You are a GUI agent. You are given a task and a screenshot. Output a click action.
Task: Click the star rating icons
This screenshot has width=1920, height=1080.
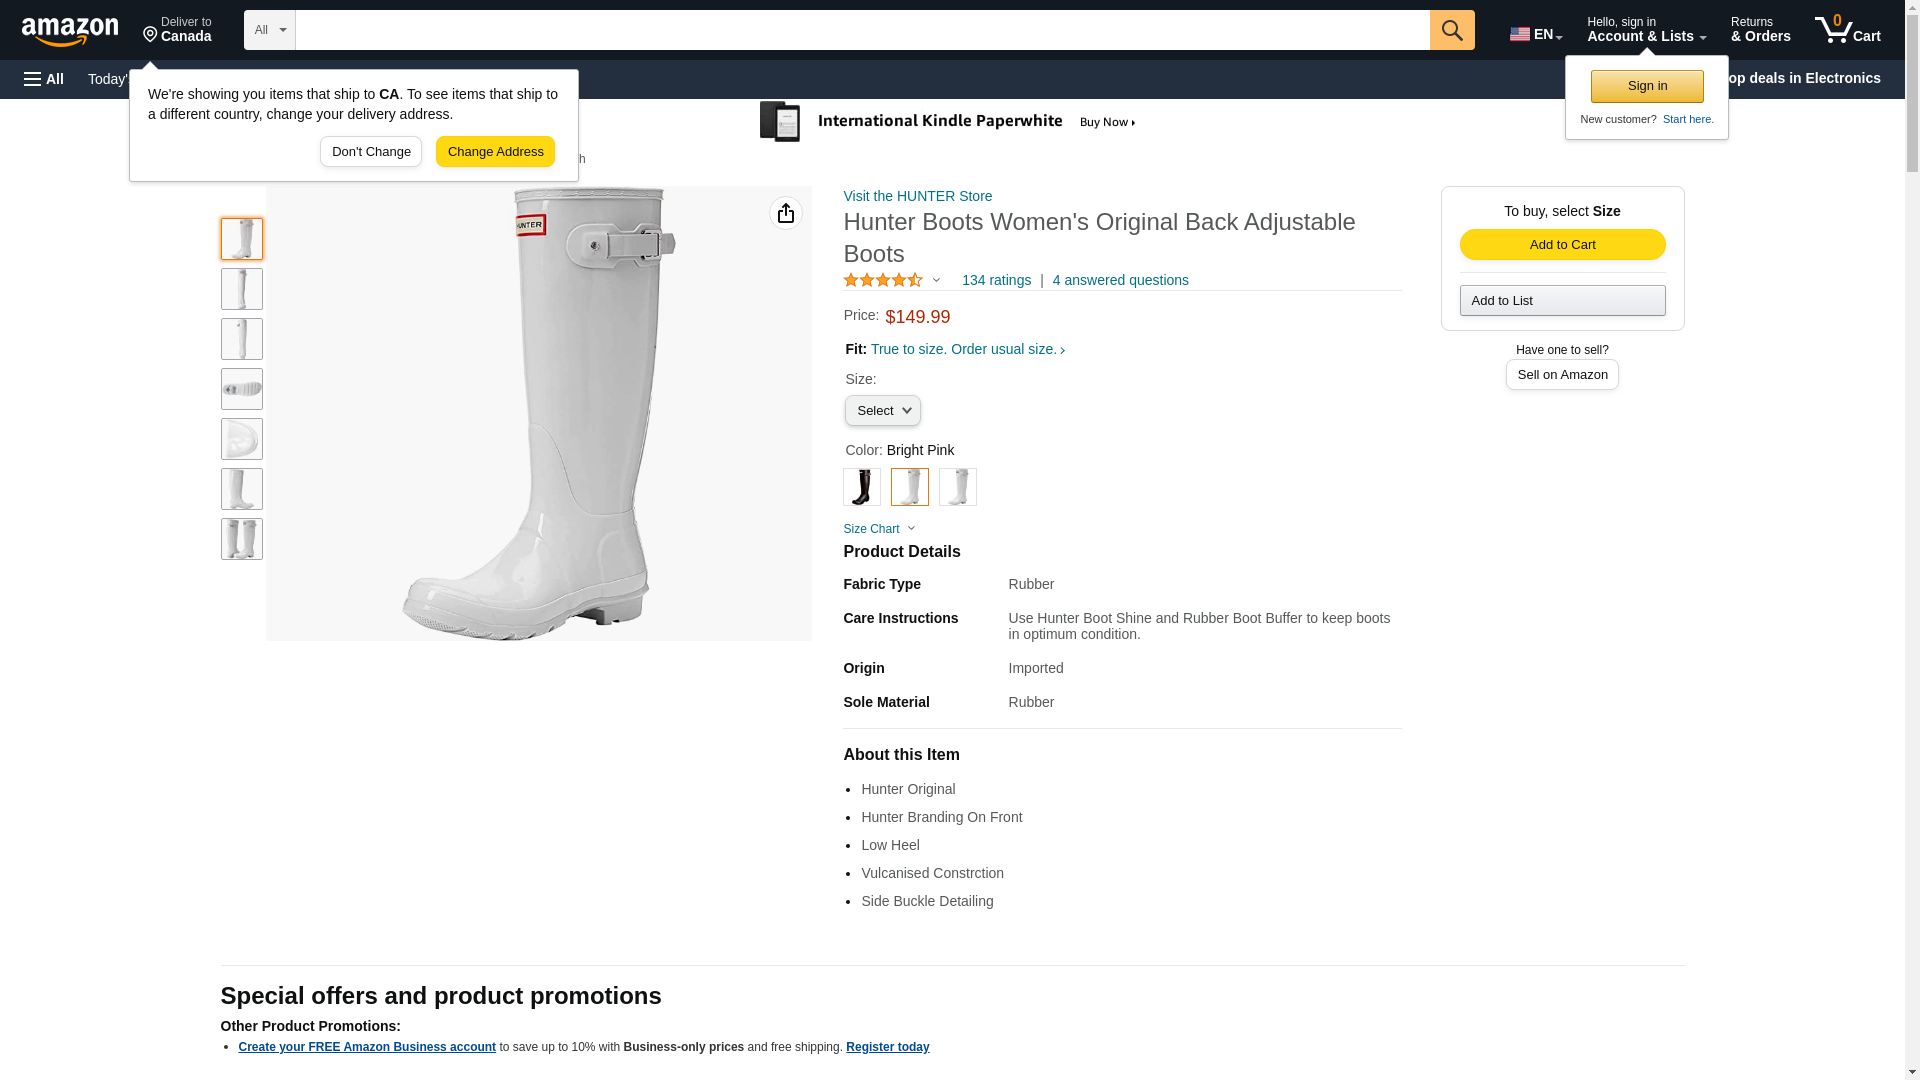click(883, 281)
